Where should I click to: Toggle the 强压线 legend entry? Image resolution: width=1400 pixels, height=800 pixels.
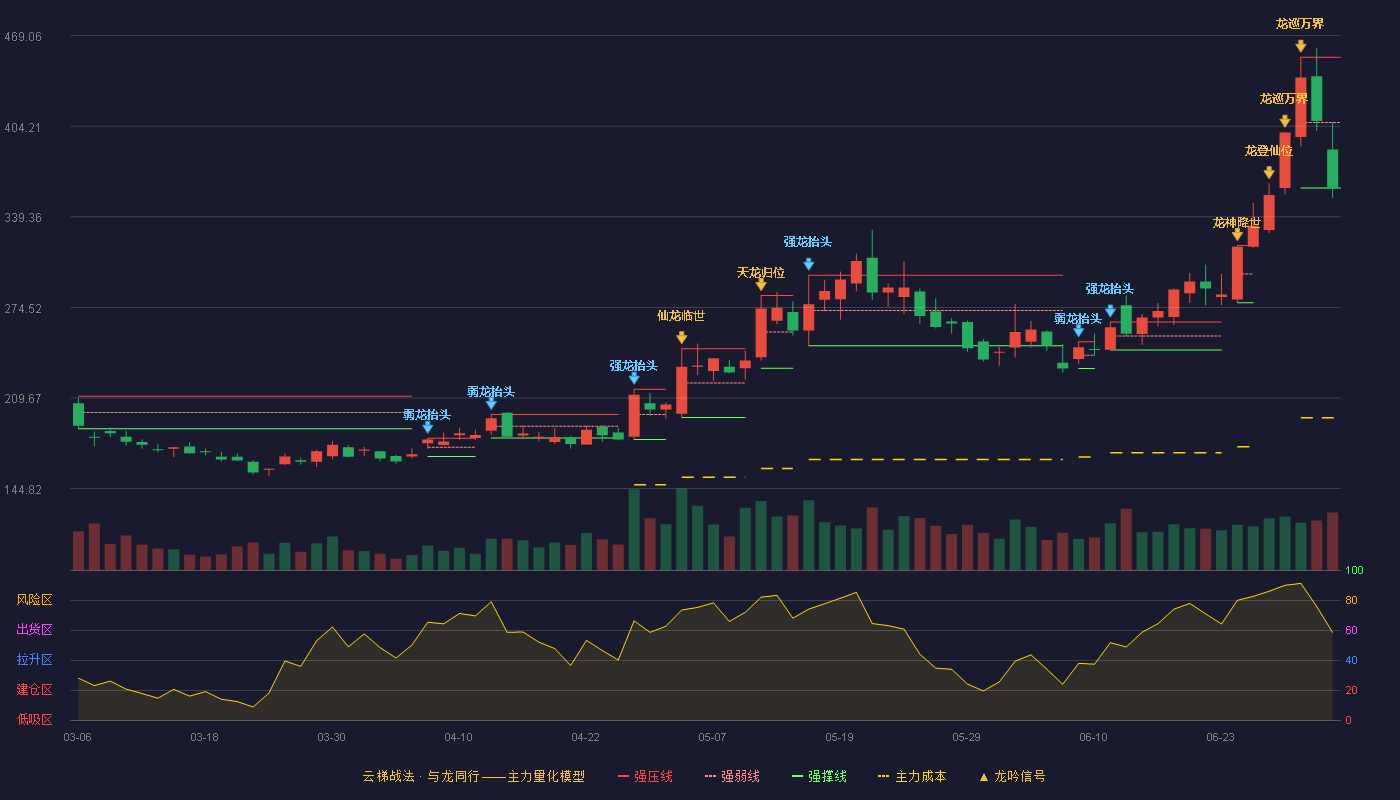coord(645,776)
